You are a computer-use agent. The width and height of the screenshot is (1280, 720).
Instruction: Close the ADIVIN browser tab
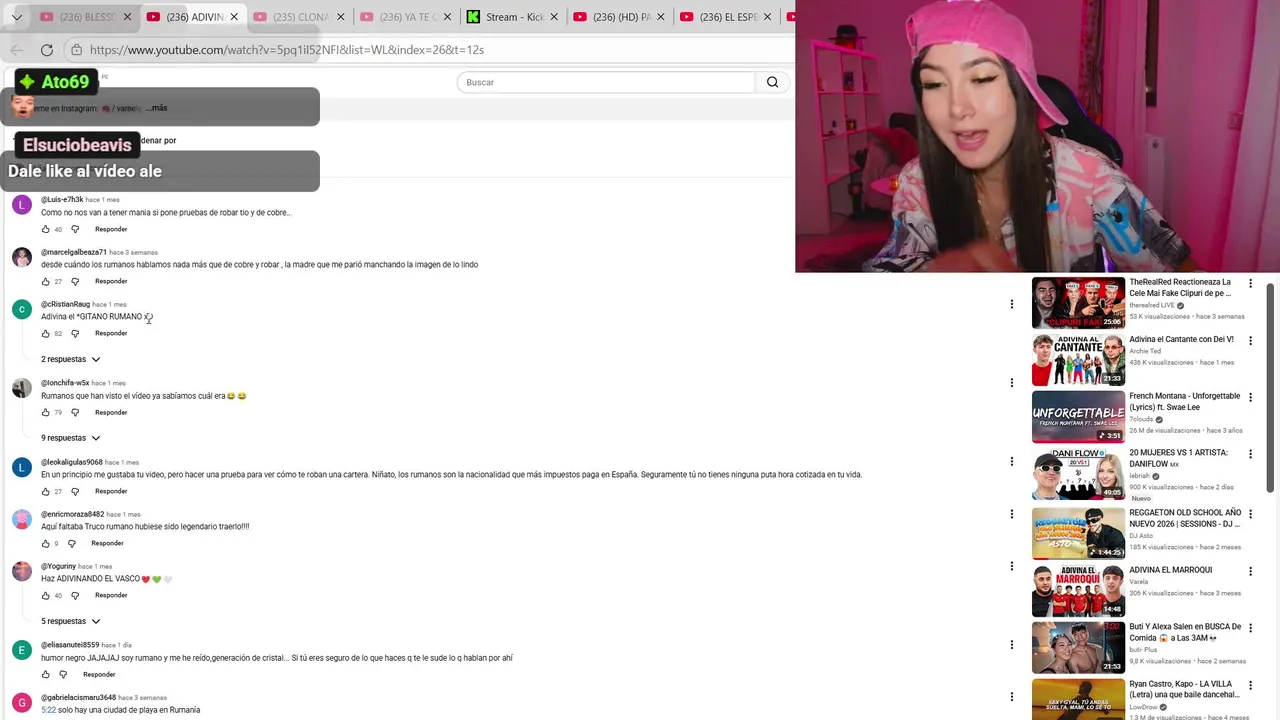click(x=234, y=17)
